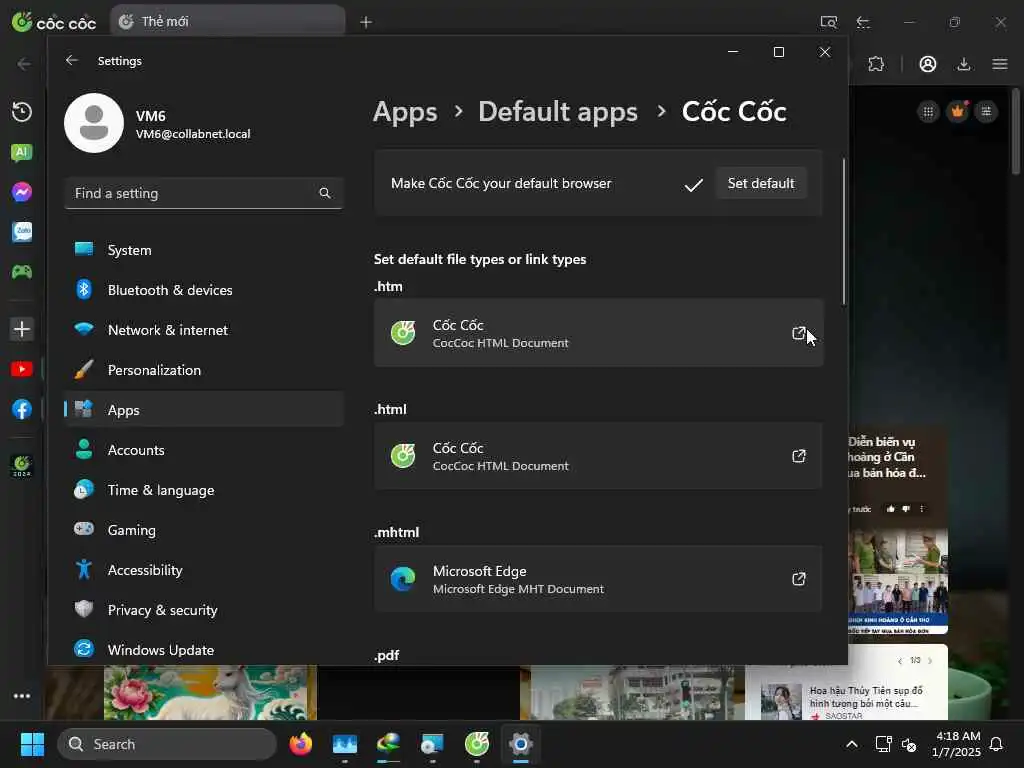Open Privacy & security settings

coord(204,610)
